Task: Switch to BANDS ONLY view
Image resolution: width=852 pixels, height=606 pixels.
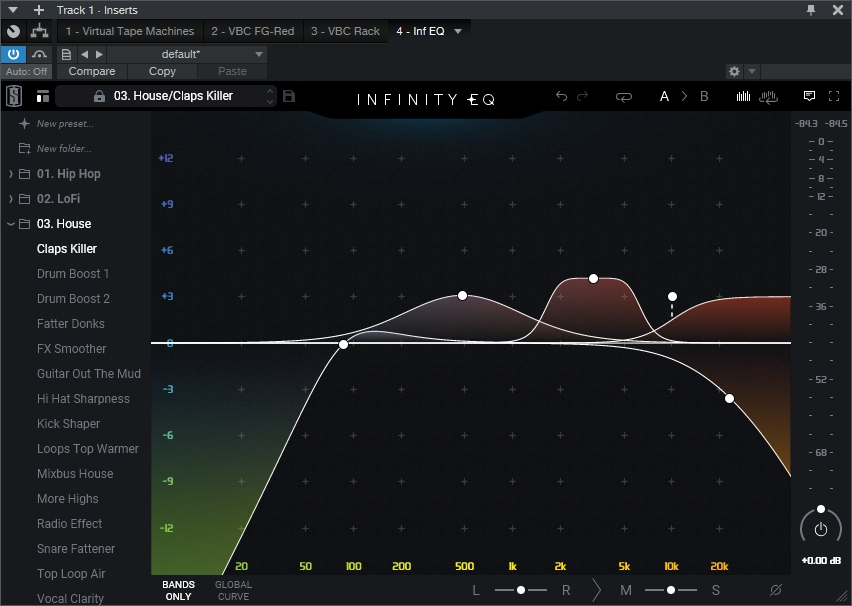Action: tap(178, 590)
